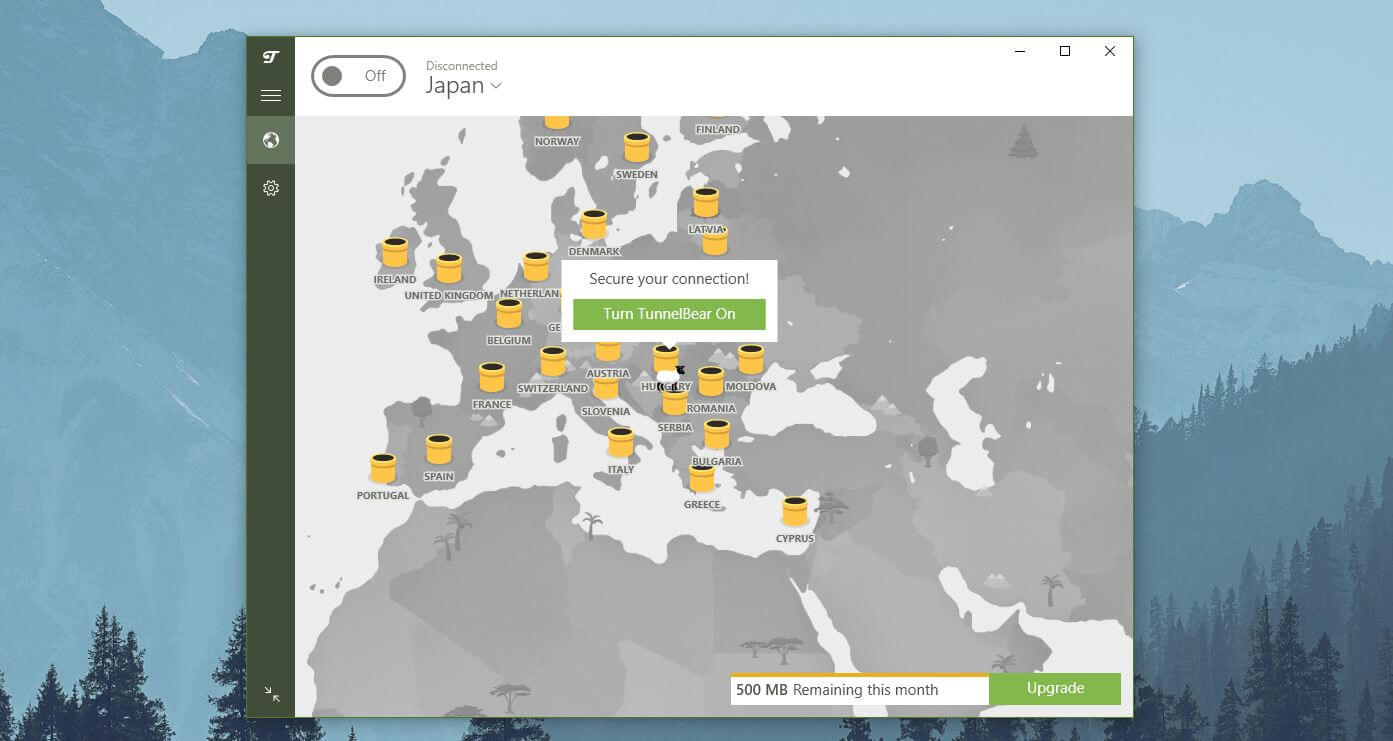Select the Slovenia tunnel
This screenshot has width=1393, height=741.
[606, 389]
